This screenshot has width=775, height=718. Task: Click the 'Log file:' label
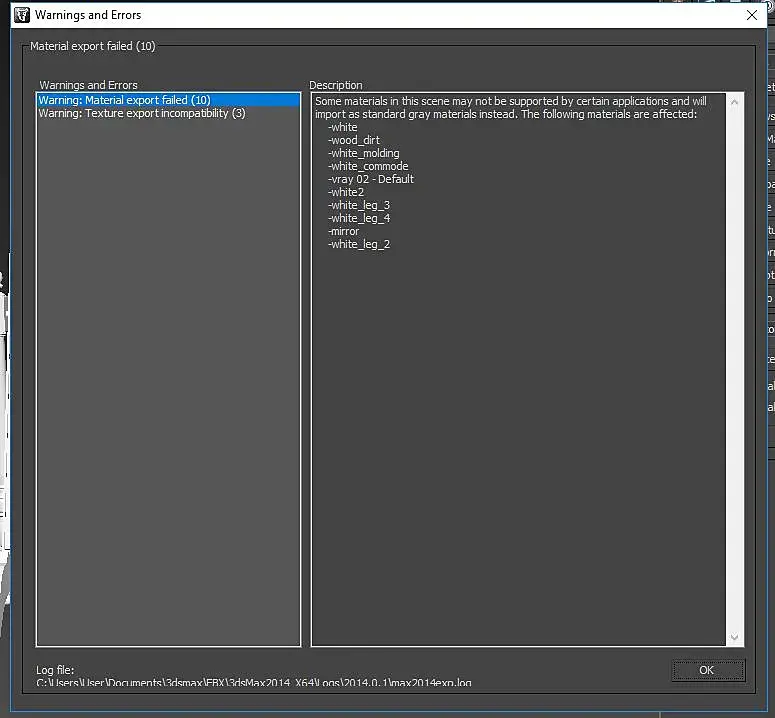point(55,670)
